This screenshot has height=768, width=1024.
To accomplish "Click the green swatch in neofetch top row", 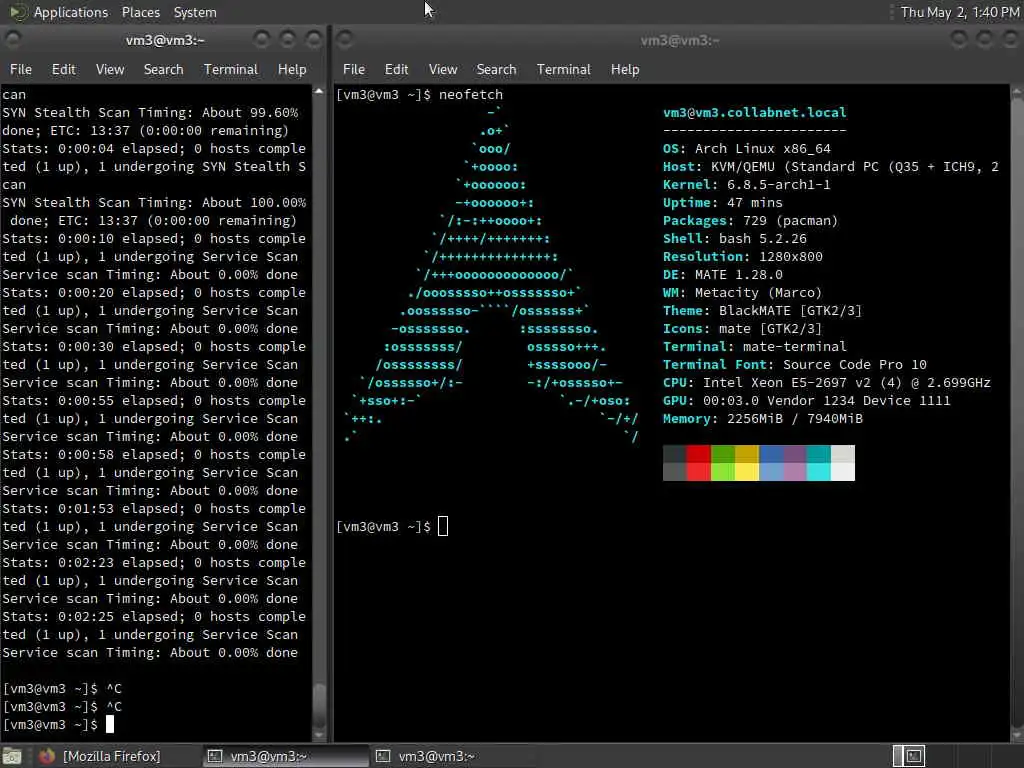I will (x=722, y=454).
